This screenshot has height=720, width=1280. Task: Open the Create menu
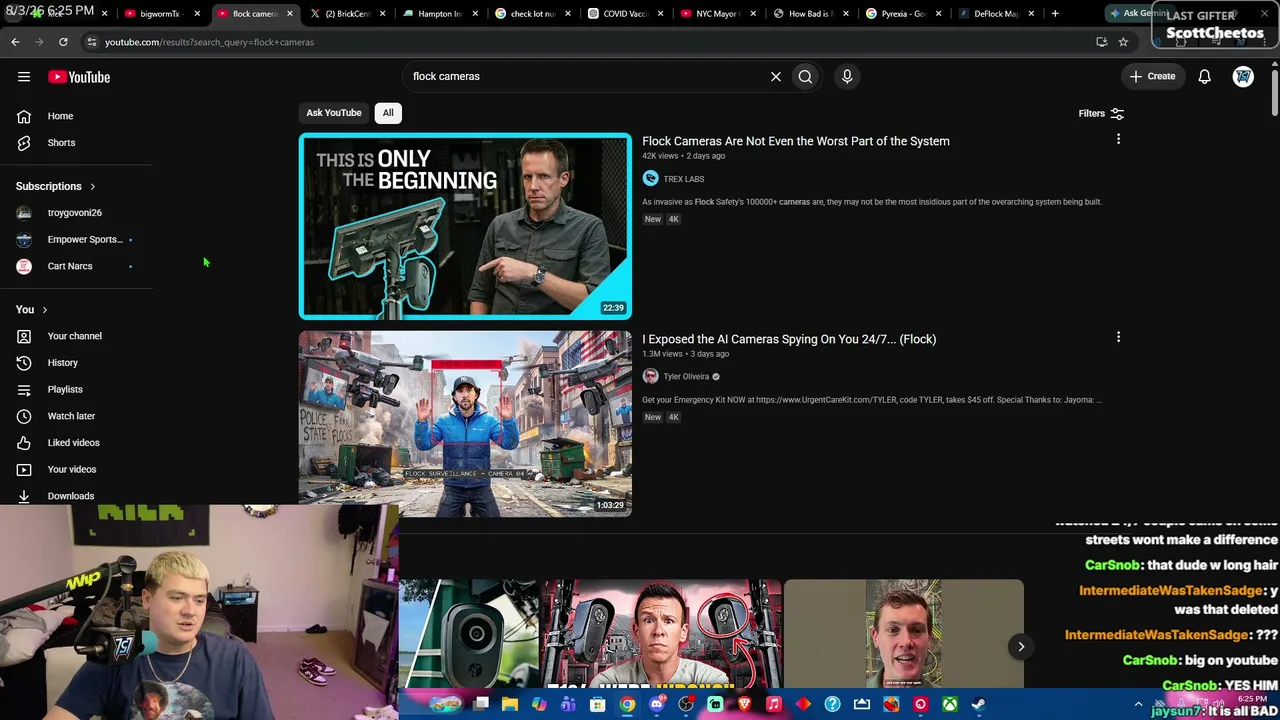[x=1153, y=76]
